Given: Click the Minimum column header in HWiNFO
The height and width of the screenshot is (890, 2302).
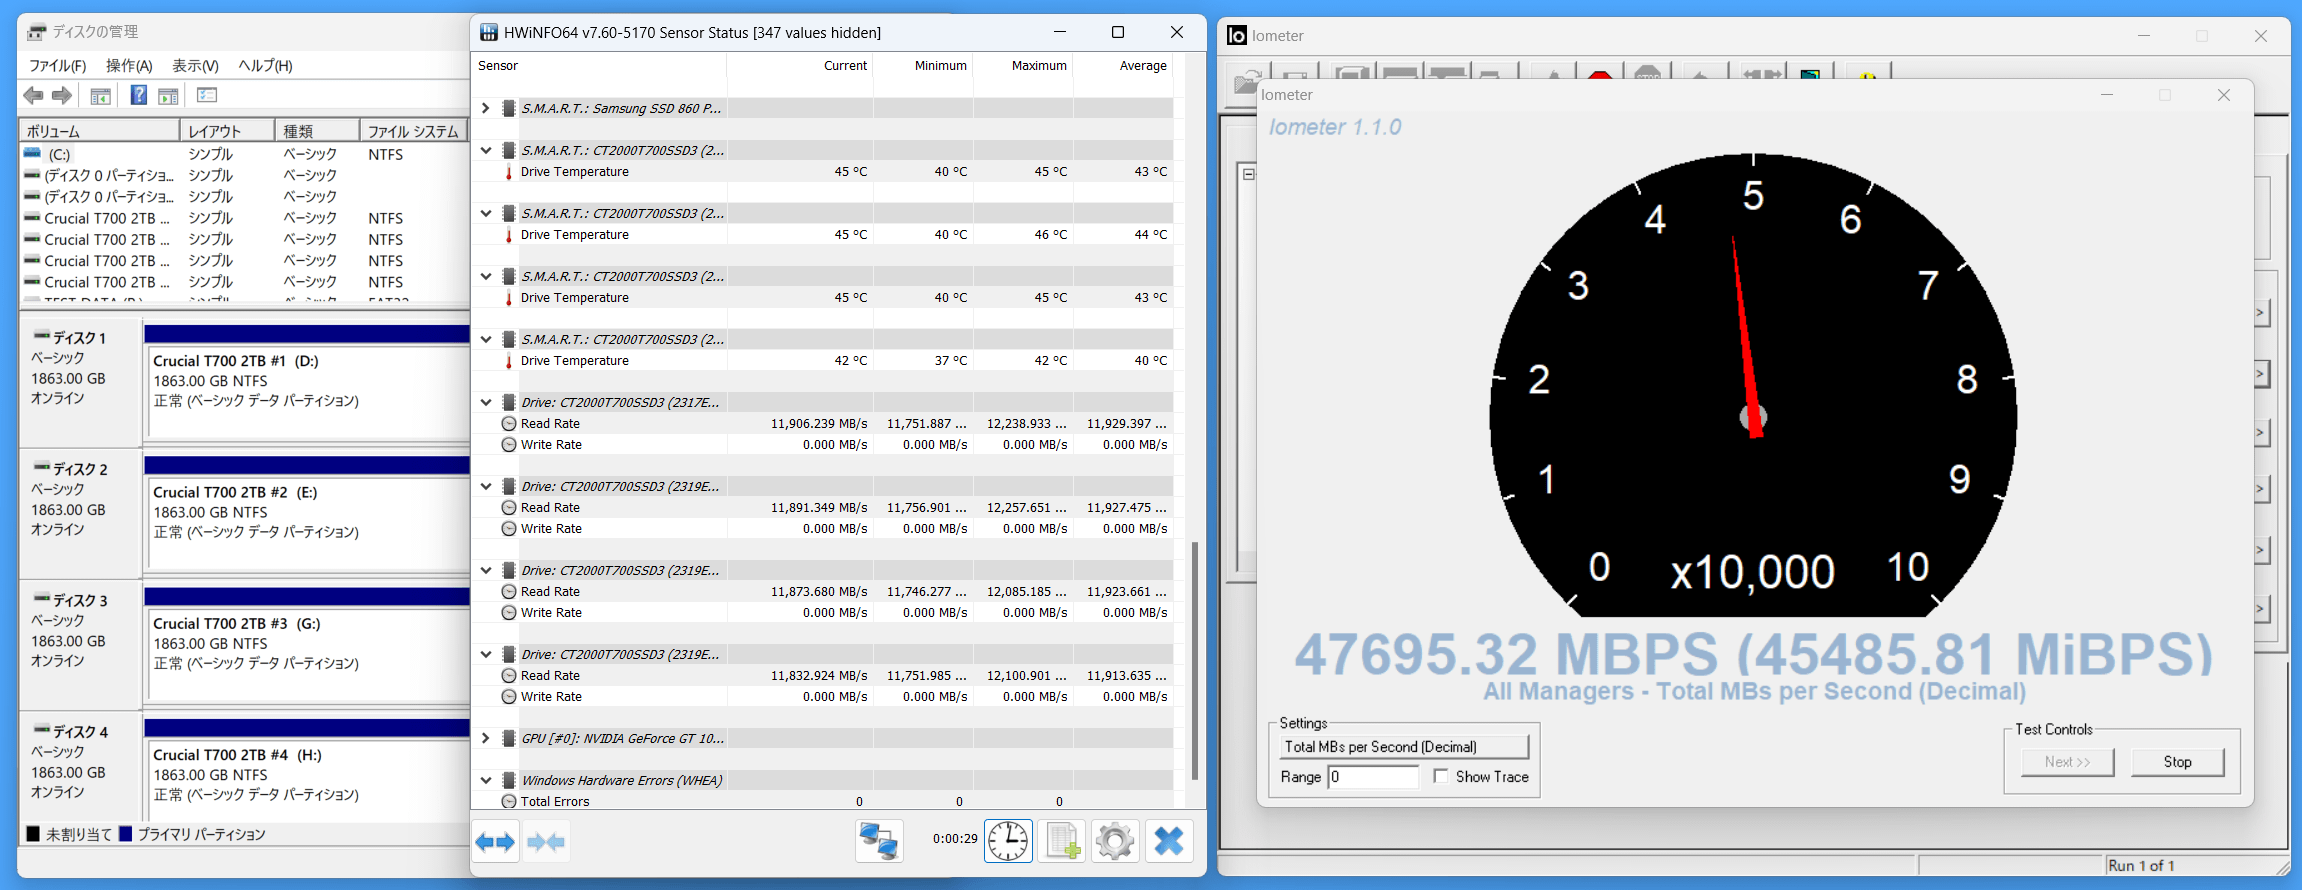Looking at the screenshot, I should tap(923, 66).
